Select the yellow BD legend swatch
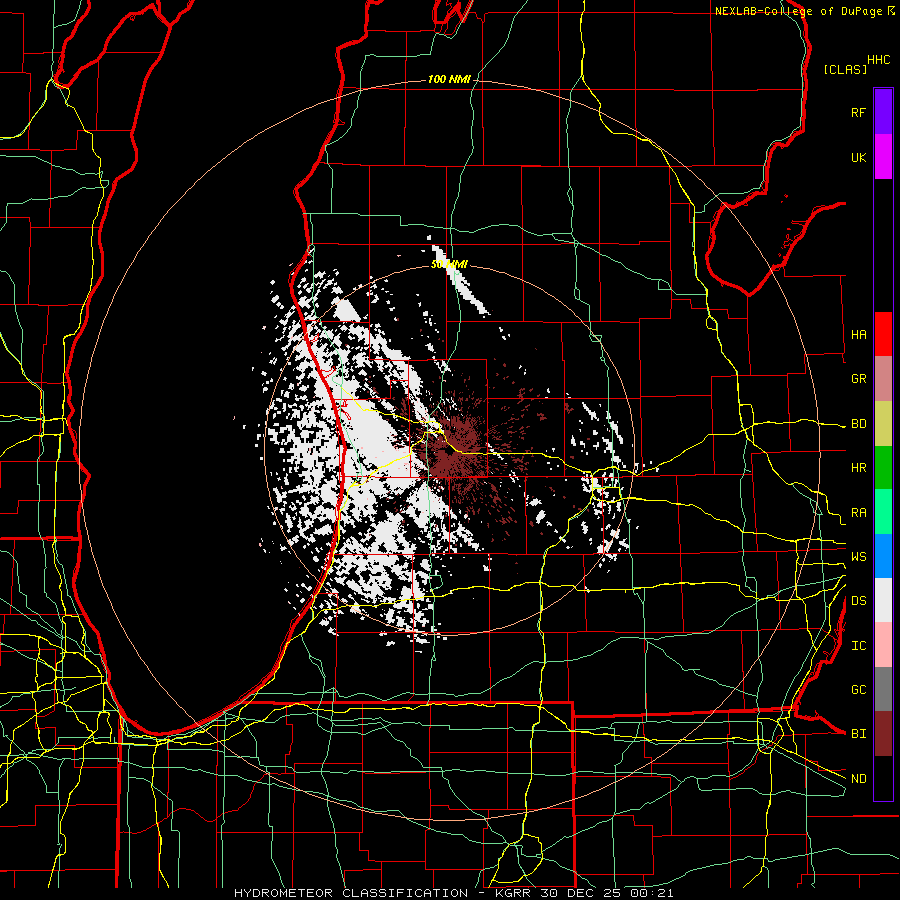 pos(883,424)
